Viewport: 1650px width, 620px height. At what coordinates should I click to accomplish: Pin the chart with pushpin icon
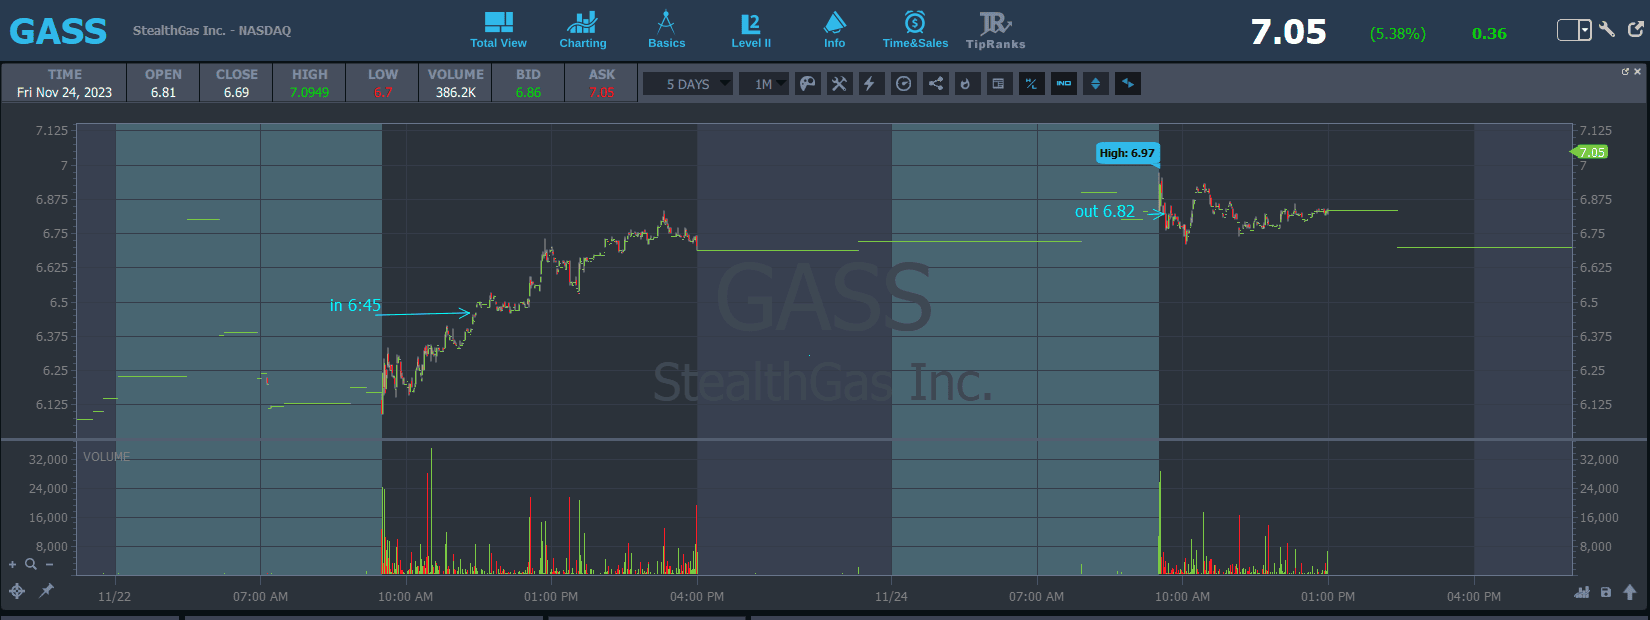(x=46, y=591)
